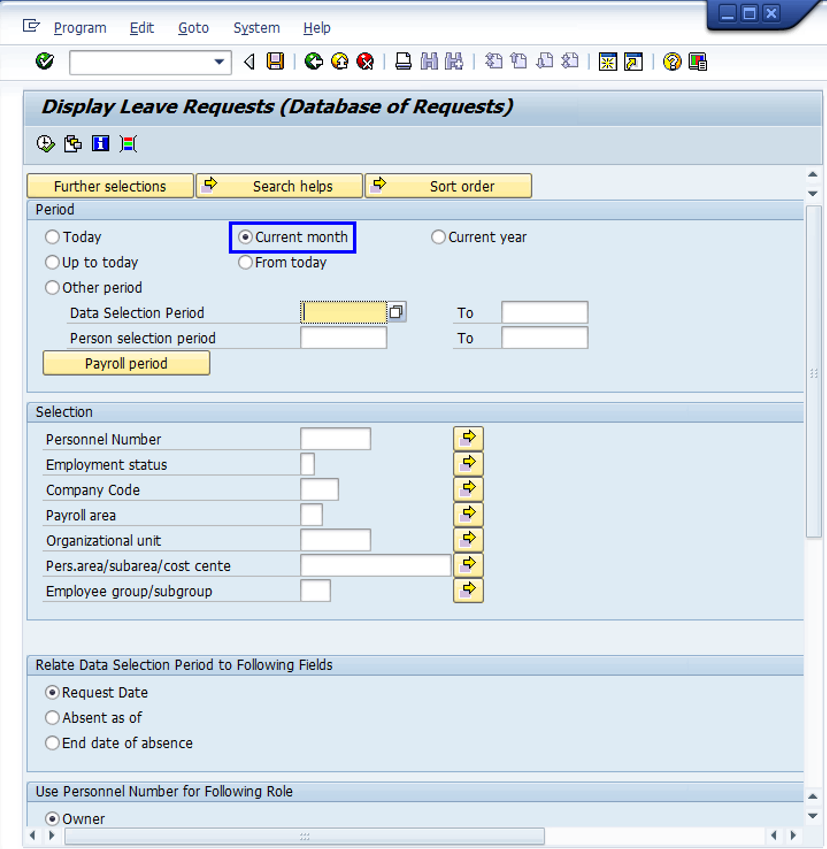This screenshot has width=827, height=849.
Task: Click the Last Page icon
Action: coord(570,61)
